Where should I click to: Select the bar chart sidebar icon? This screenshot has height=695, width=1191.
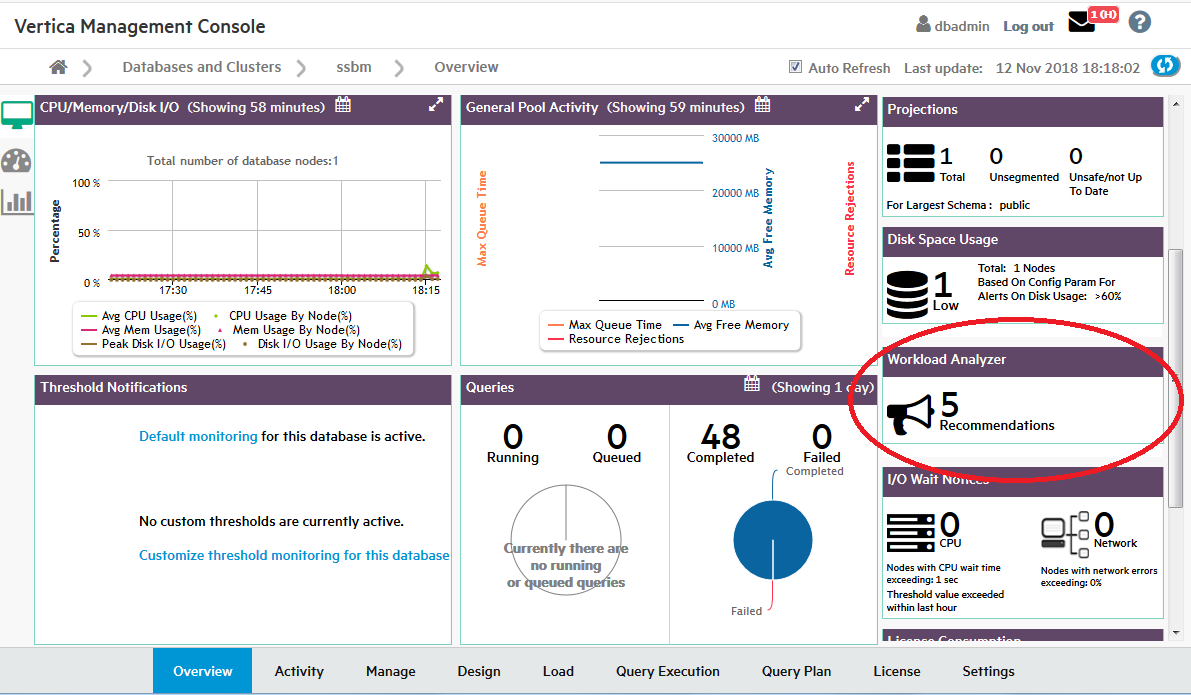tap(17, 202)
